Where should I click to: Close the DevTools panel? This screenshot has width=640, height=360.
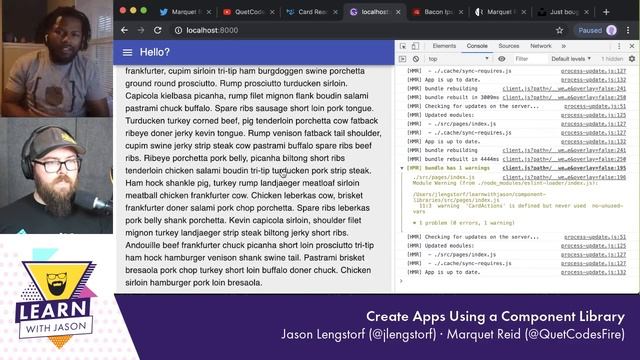632,46
